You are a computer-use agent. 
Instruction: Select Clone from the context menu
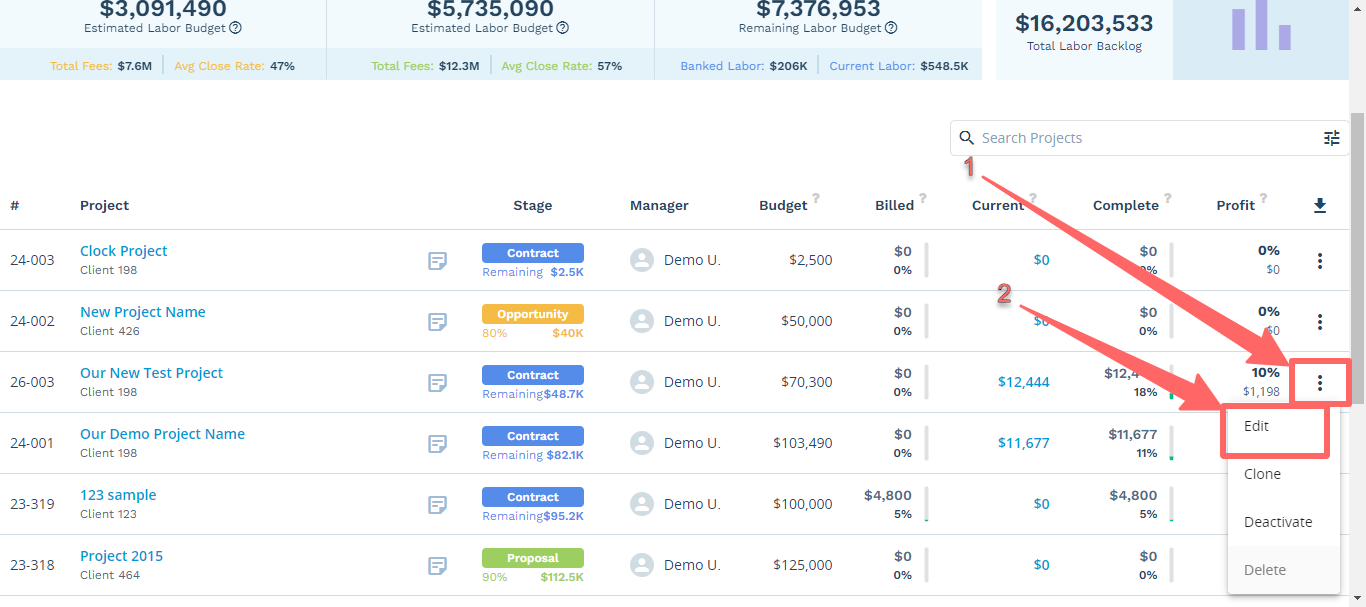pyautogui.click(x=1284, y=474)
